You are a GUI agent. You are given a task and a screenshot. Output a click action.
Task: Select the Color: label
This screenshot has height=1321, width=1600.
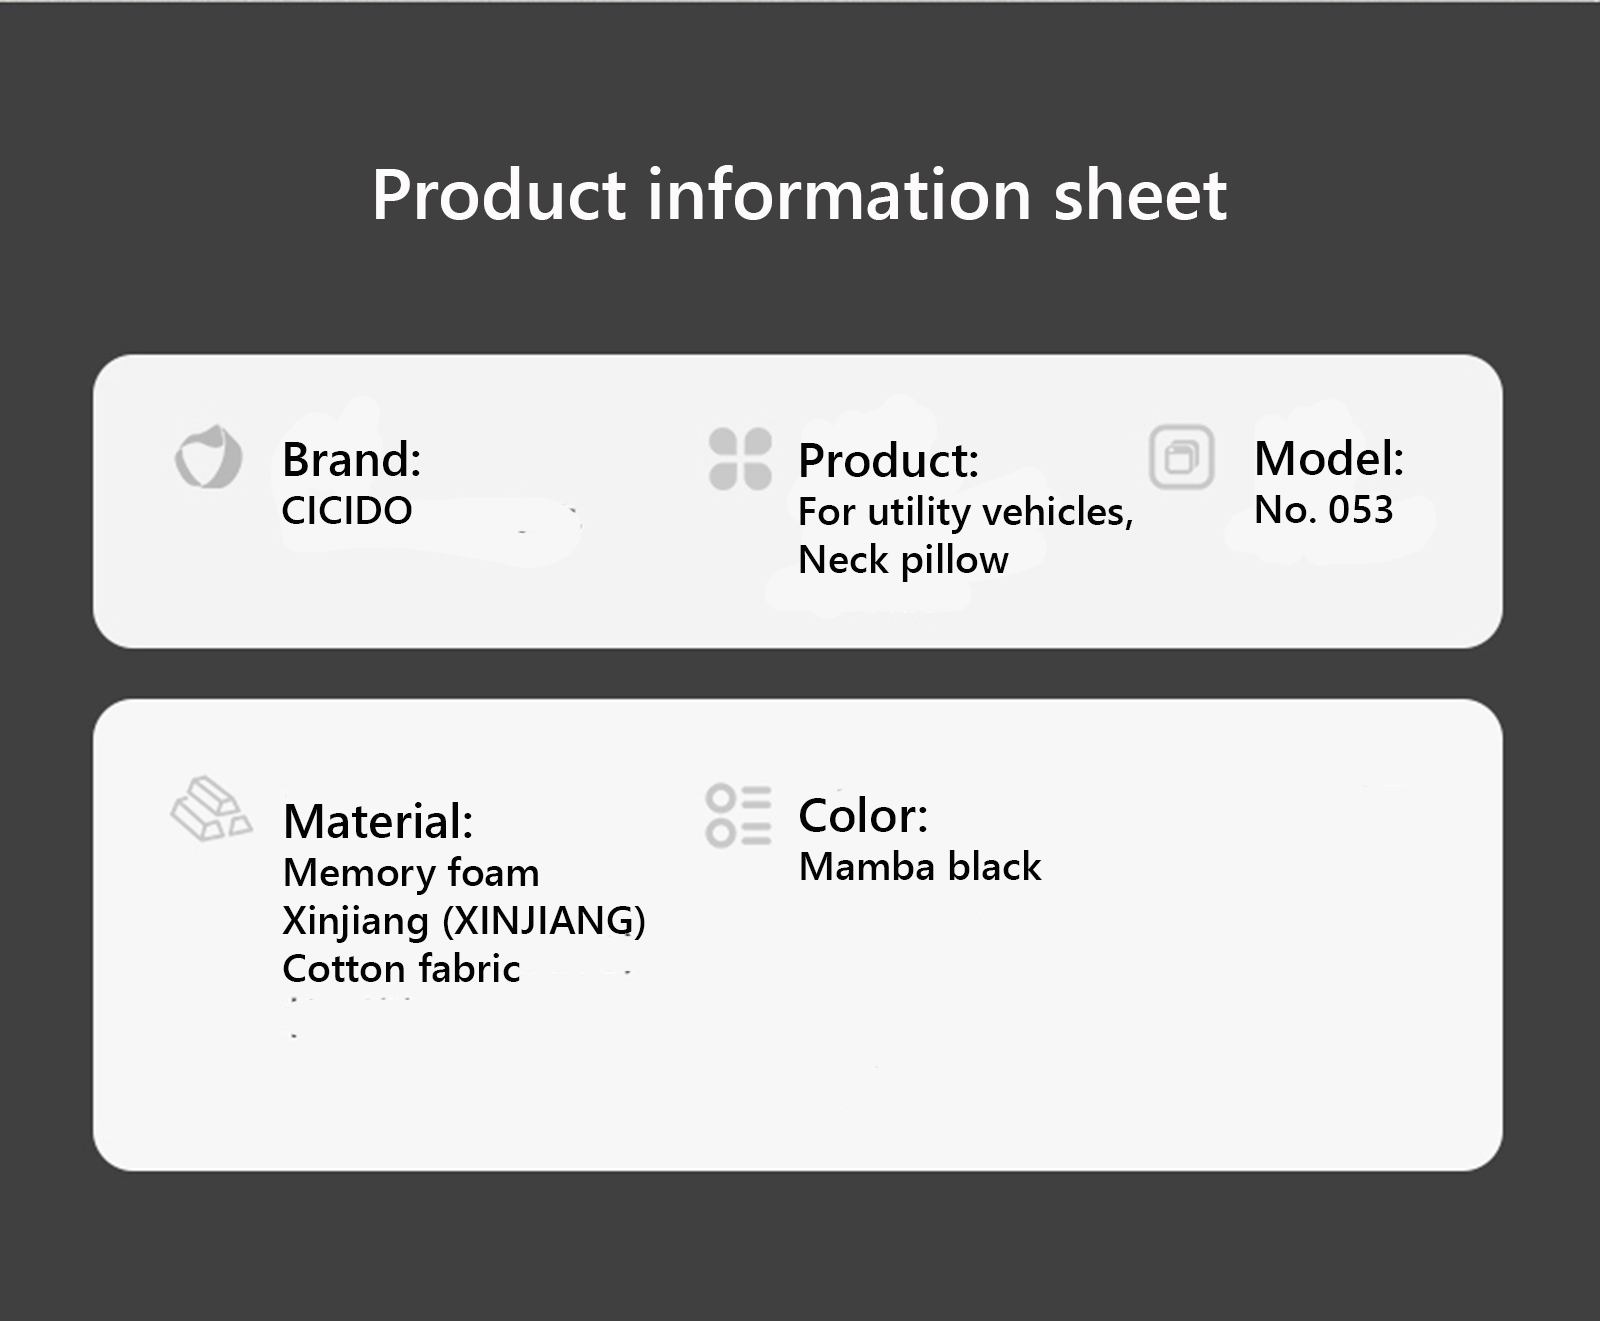(x=863, y=816)
